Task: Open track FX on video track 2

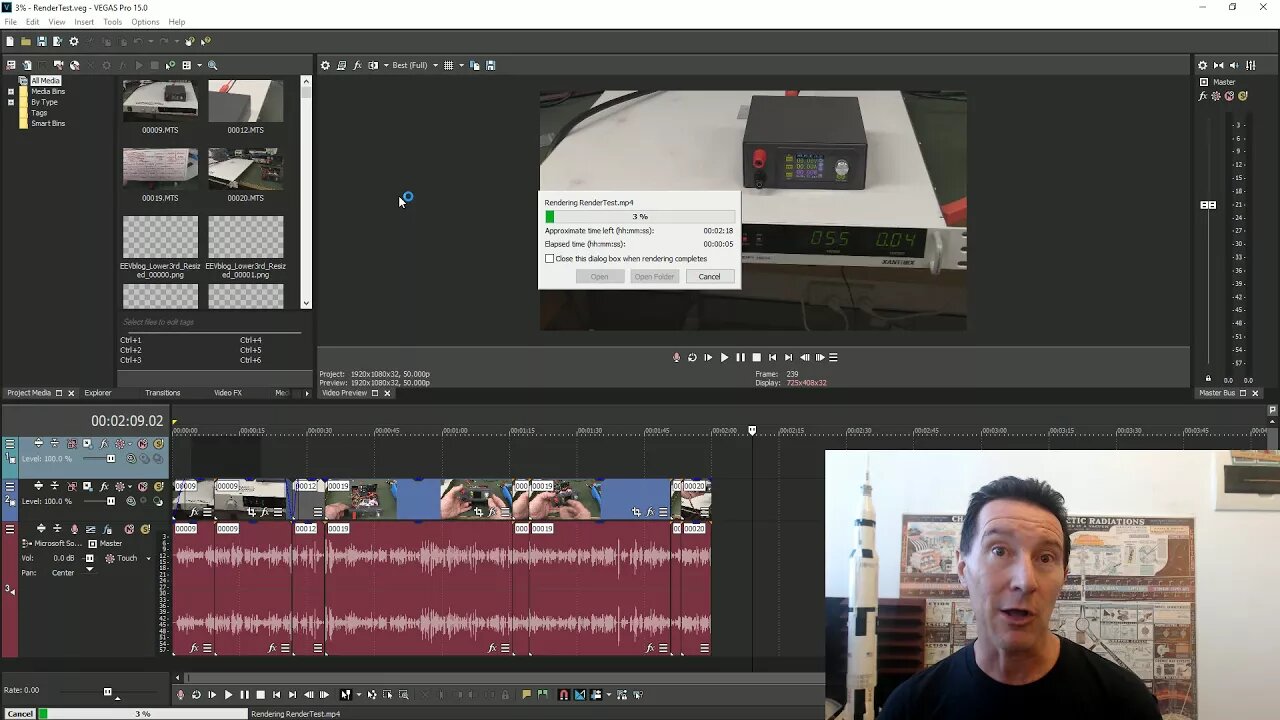Action: (103, 487)
